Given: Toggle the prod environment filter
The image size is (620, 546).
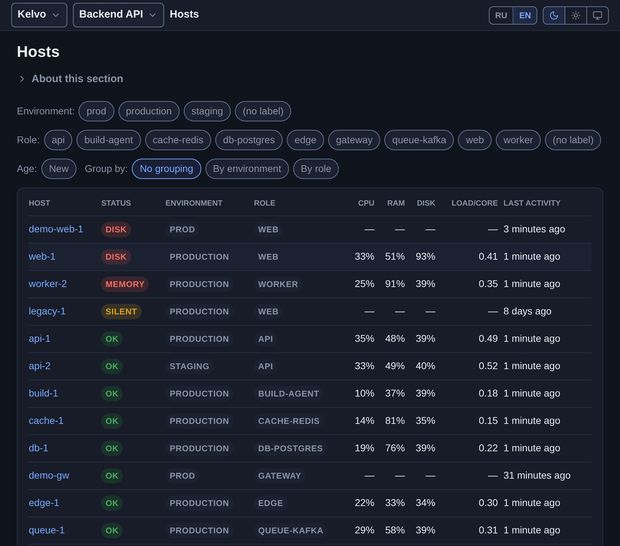Looking at the screenshot, I should point(96,111).
